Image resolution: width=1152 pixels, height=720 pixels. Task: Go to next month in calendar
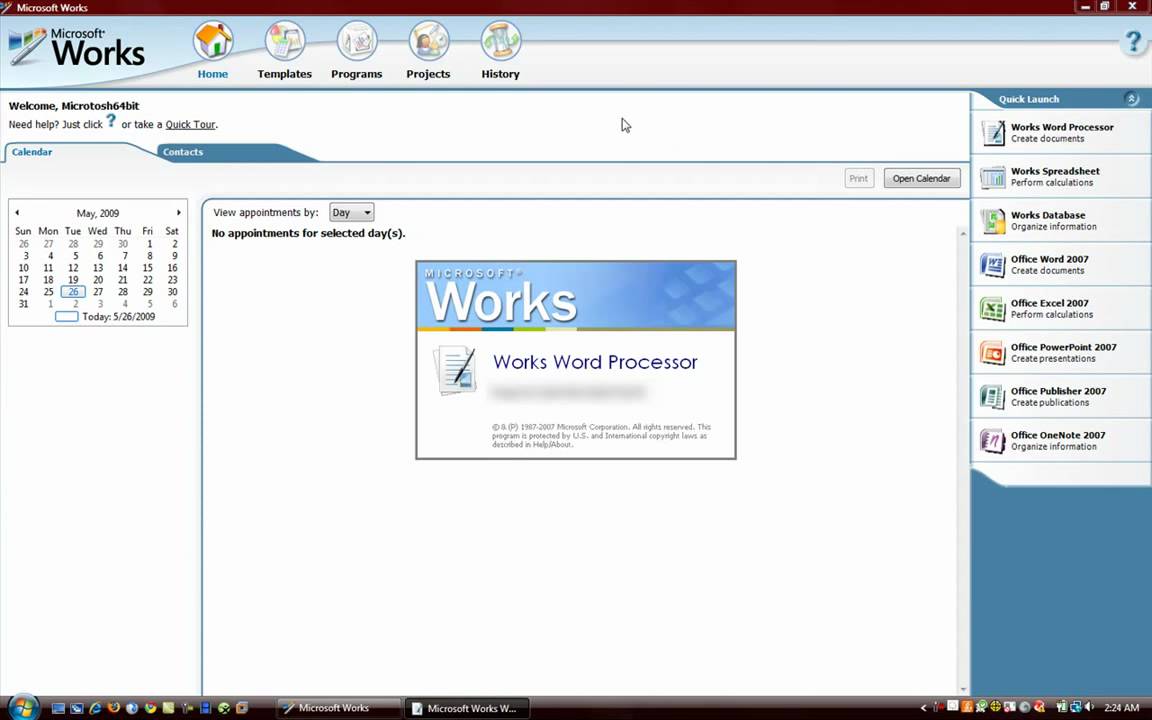[x=179, y=212]
